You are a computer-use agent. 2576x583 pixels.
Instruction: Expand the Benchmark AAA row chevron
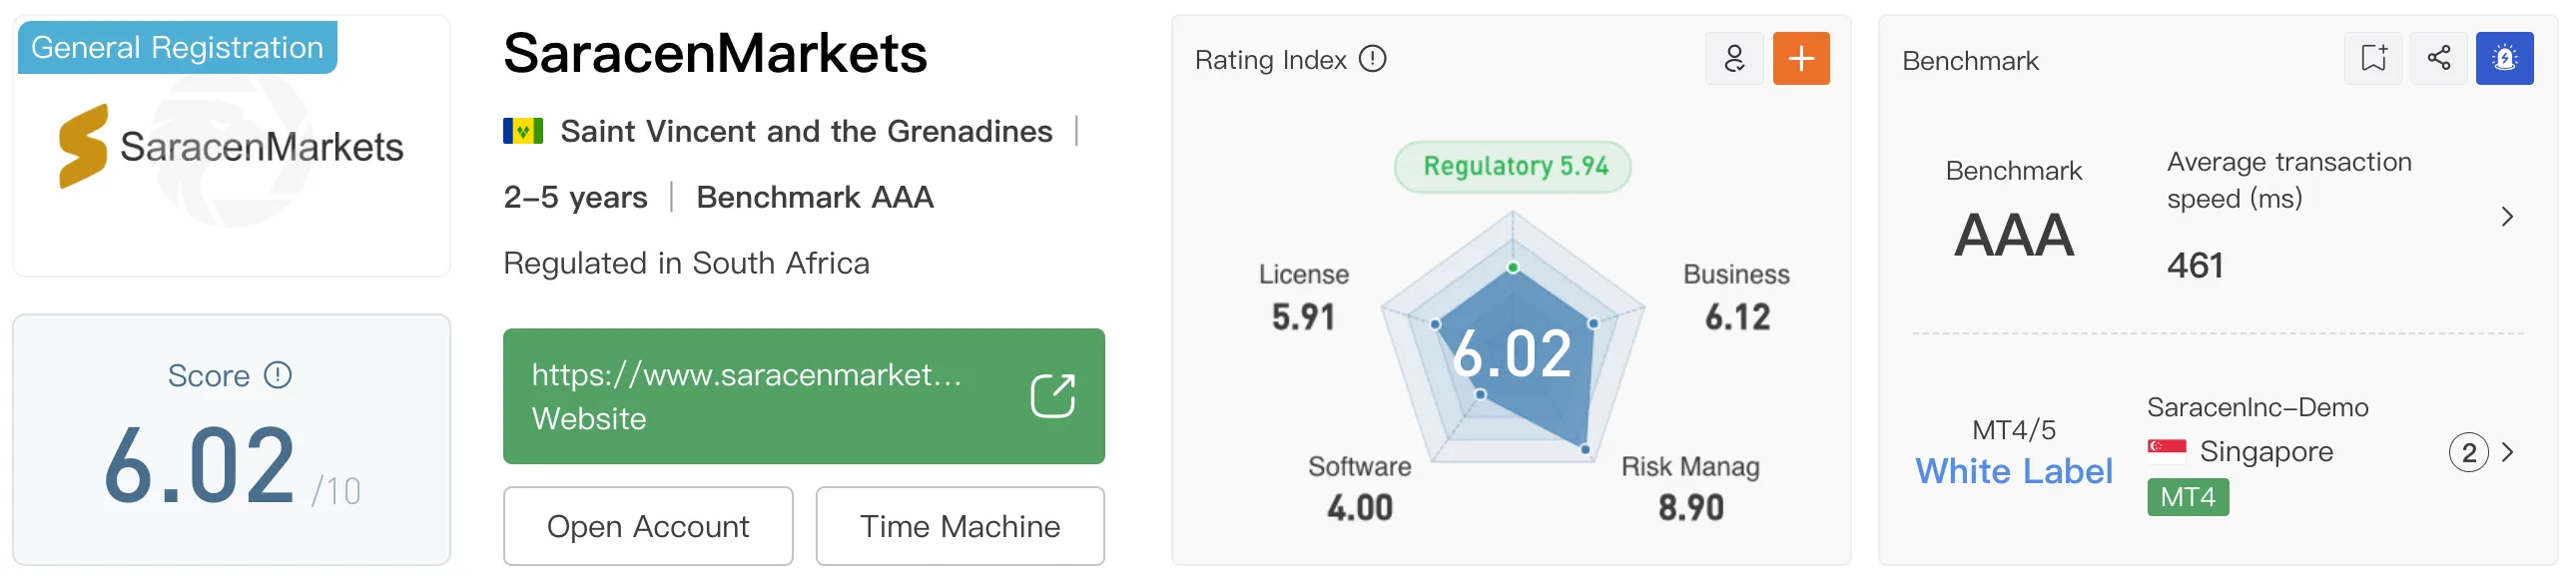pyautogui.click(x=2506, y=217)
